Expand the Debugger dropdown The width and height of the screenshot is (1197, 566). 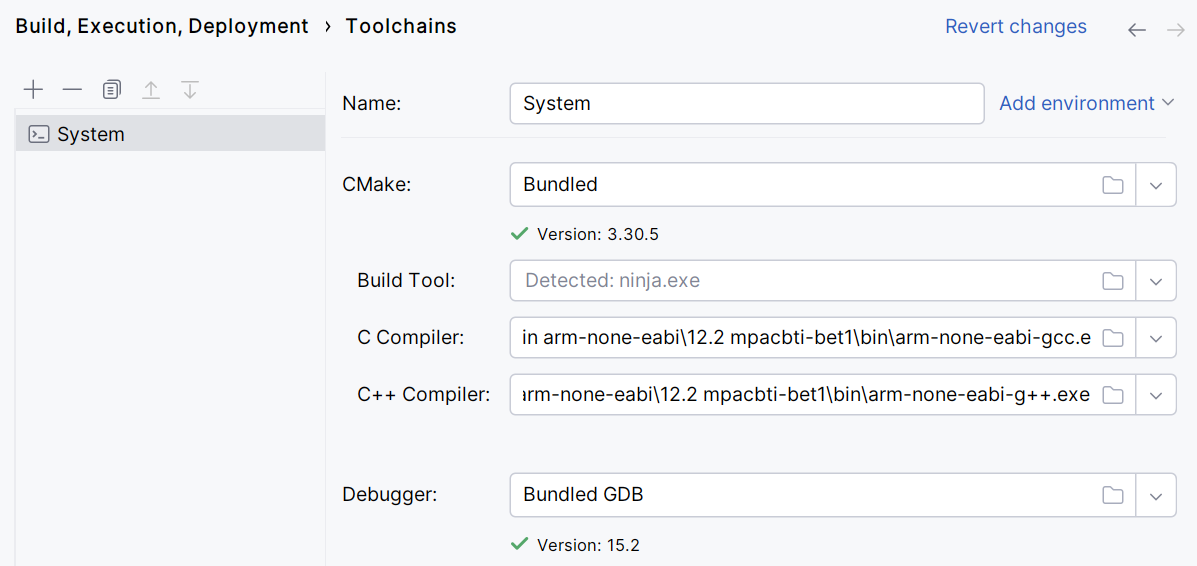click(x=1156, y=495)
